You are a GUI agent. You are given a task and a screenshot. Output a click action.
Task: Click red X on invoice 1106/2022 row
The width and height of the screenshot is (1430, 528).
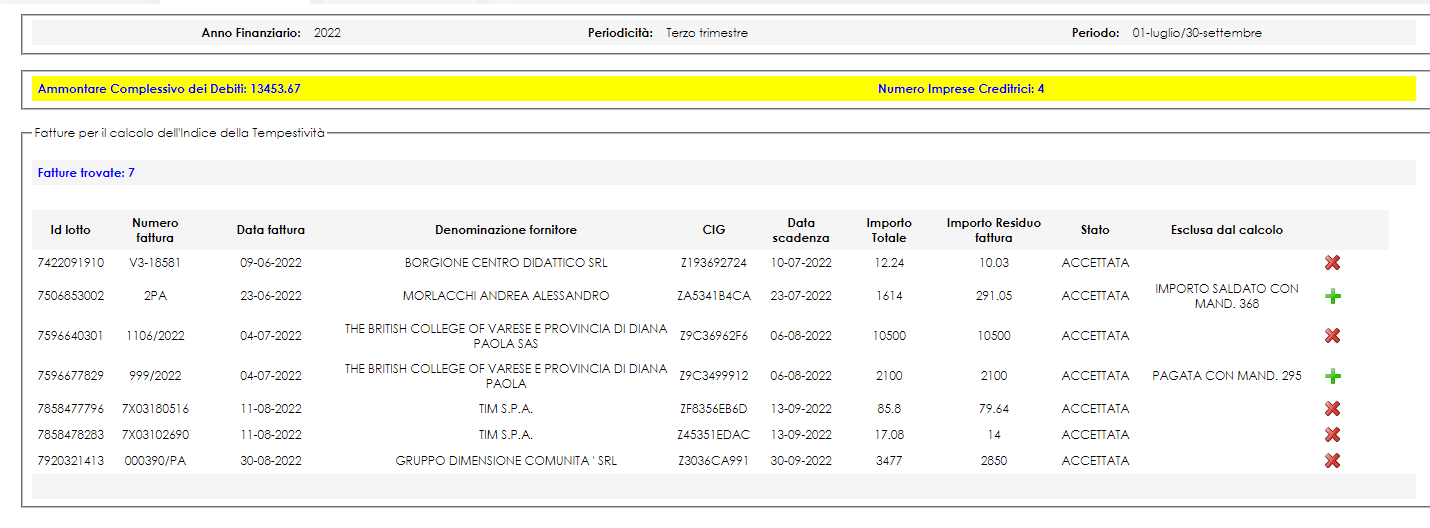1332,336
